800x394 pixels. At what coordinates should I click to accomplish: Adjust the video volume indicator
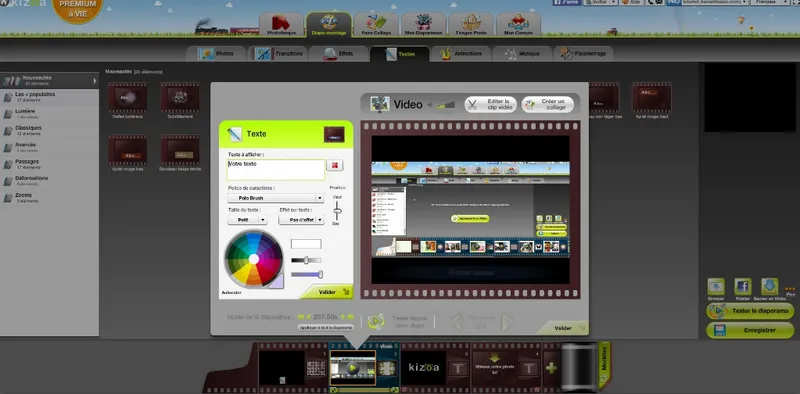[445, 105]
